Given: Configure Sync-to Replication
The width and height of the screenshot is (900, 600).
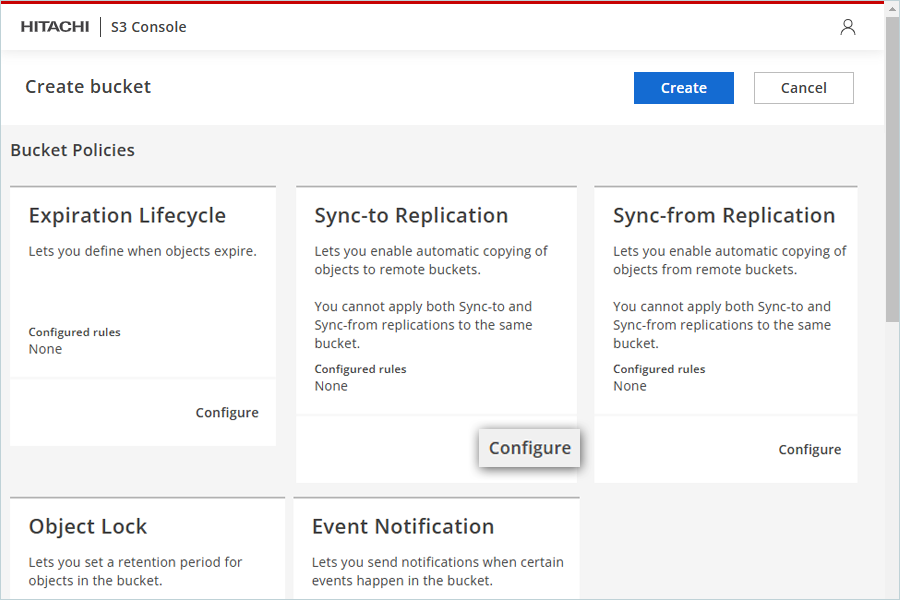Looking at the screenshot, I should 530,448.
